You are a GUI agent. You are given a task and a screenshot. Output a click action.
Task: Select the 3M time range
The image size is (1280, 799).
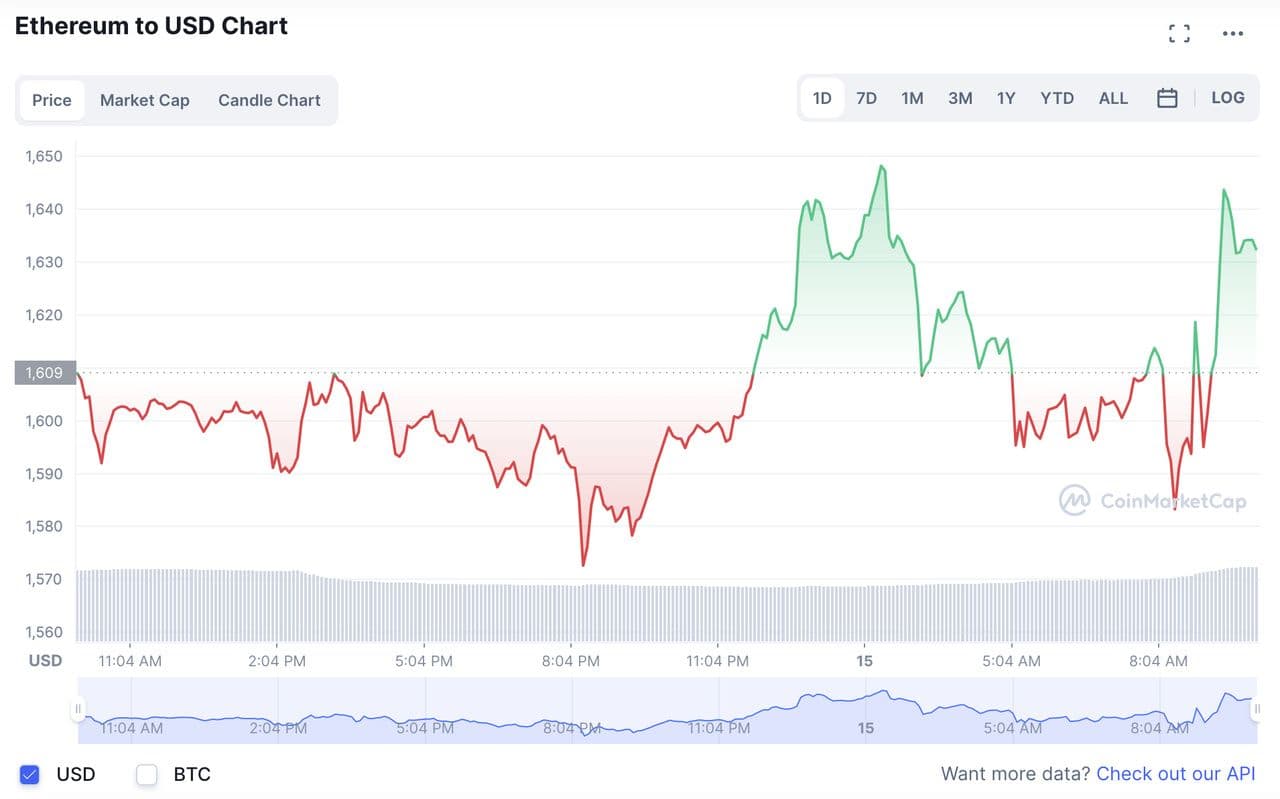pyautogui.click(x=960, y=98)
